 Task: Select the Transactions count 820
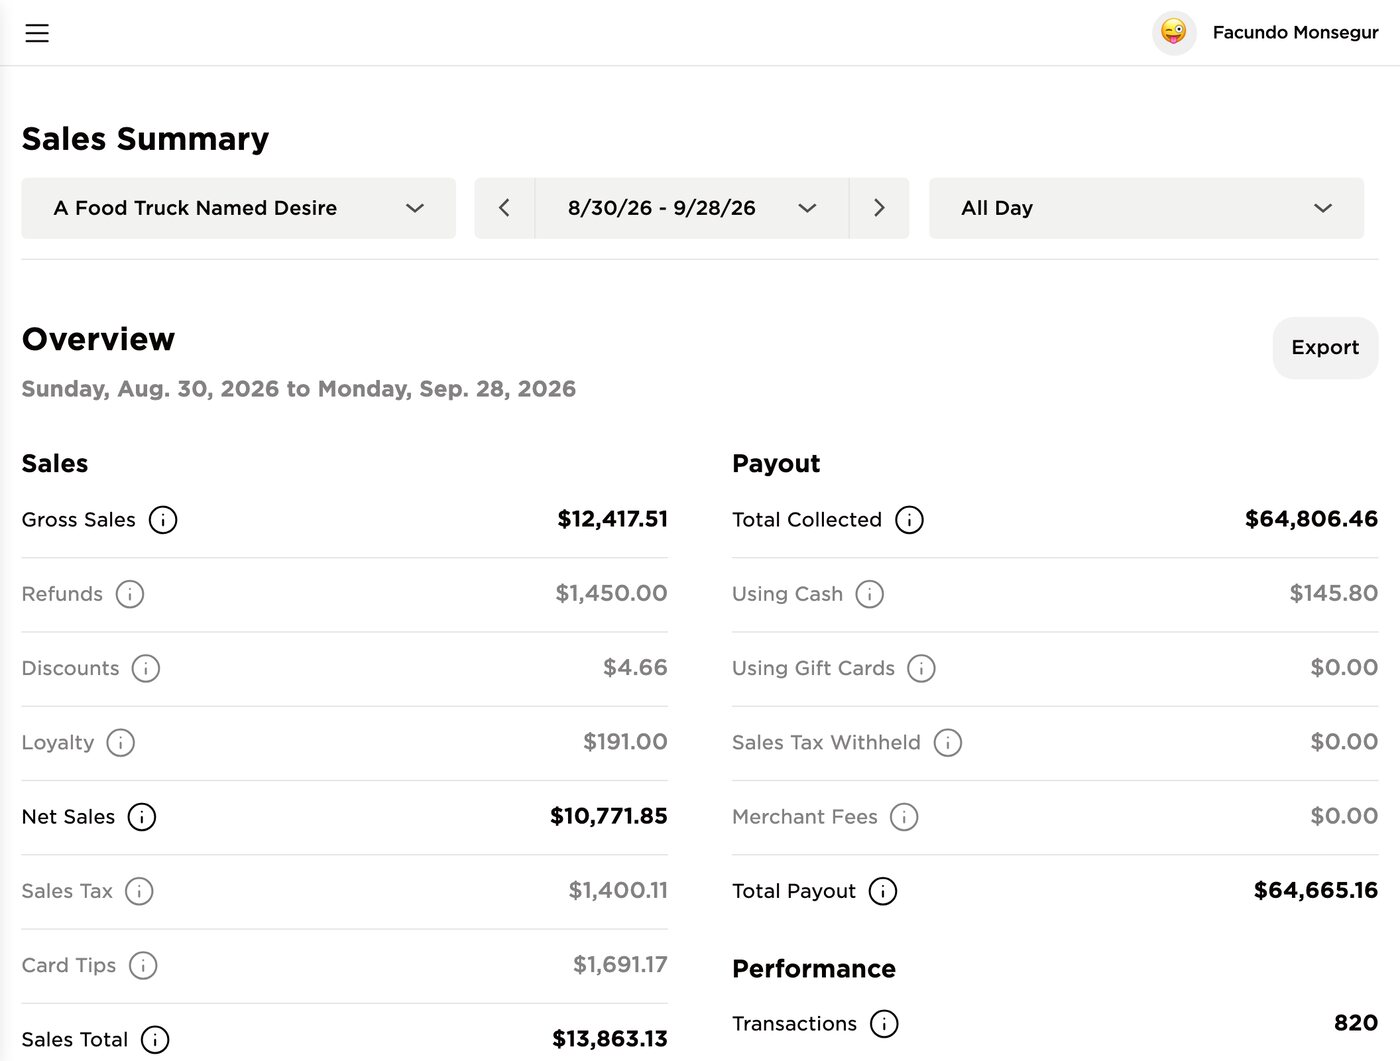[1356, 1023]
